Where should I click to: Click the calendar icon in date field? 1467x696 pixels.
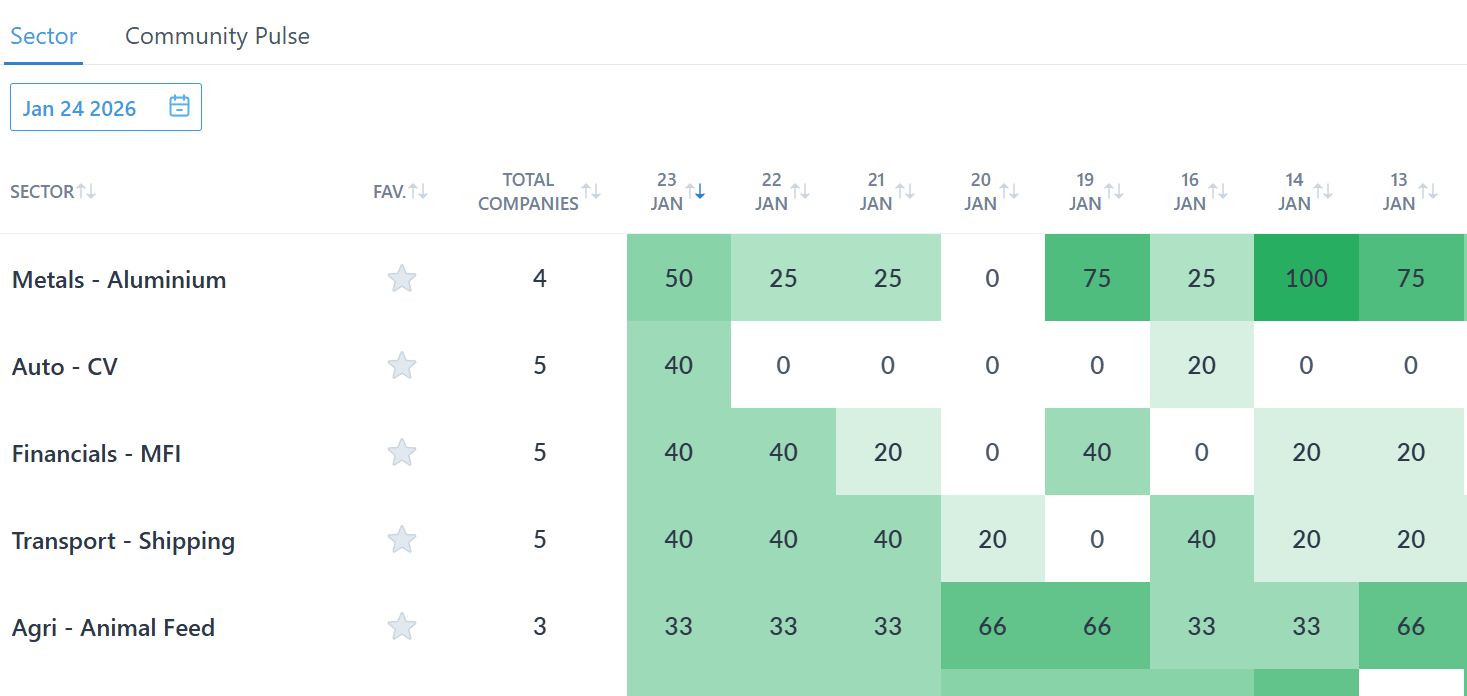[x=179, y=106]
